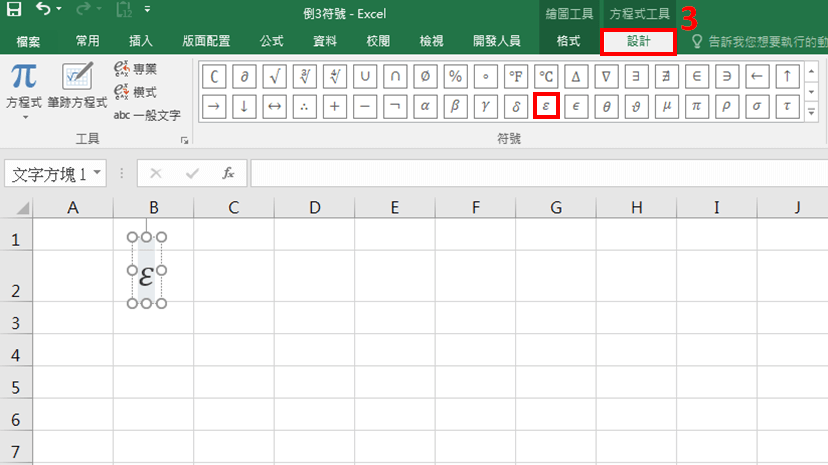Switch equation to Professional format

(135, 69)
